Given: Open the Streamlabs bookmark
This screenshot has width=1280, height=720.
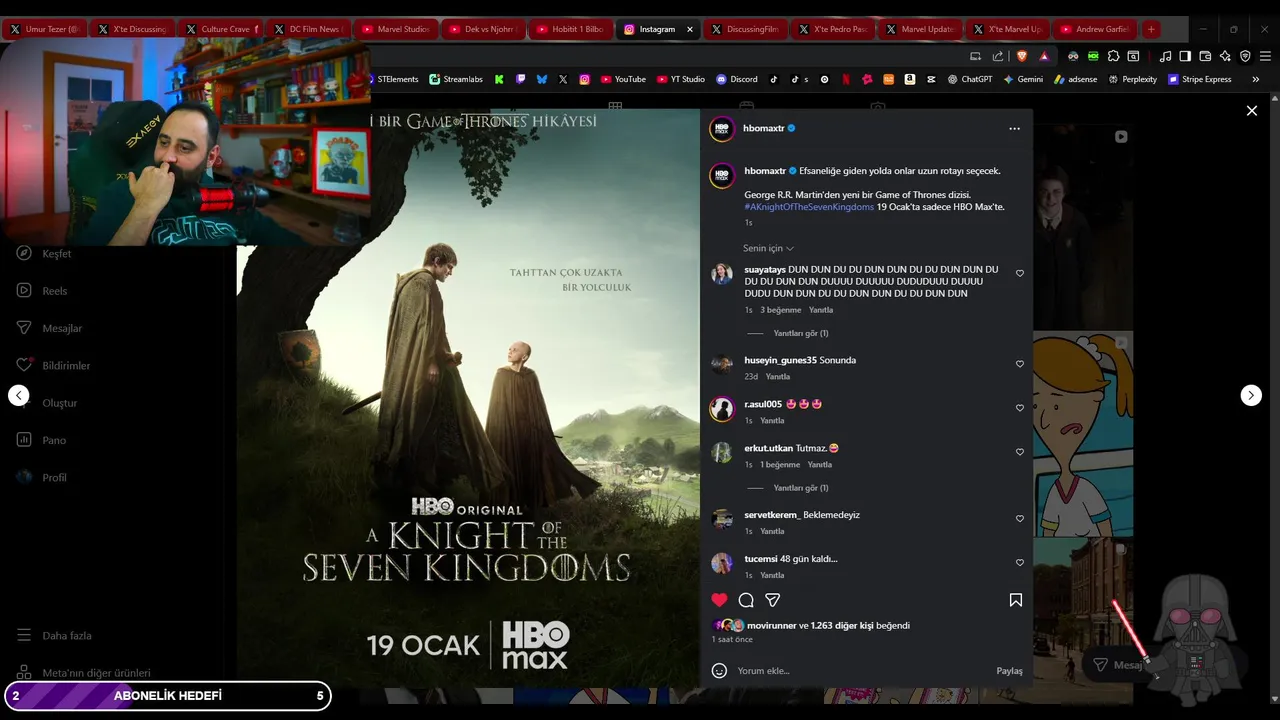Looking at the screenshot, I should 456,79.
